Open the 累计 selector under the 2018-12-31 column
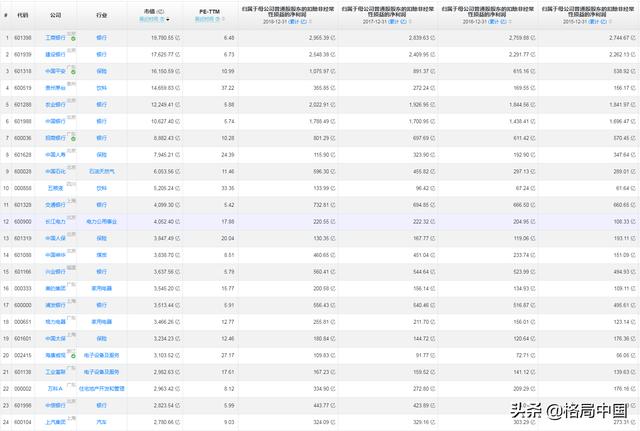This screenshot has width=640, height=431. click(298, 22)
